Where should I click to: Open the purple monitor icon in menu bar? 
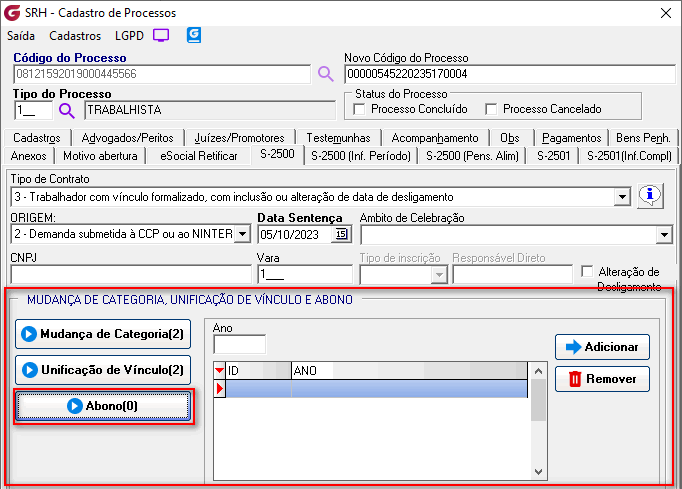pos(160,35)
